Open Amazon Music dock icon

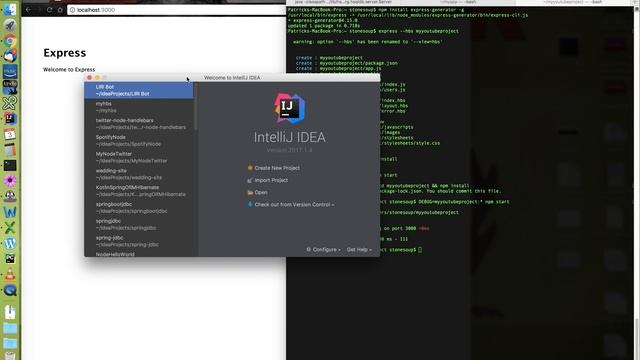(10, 72)
